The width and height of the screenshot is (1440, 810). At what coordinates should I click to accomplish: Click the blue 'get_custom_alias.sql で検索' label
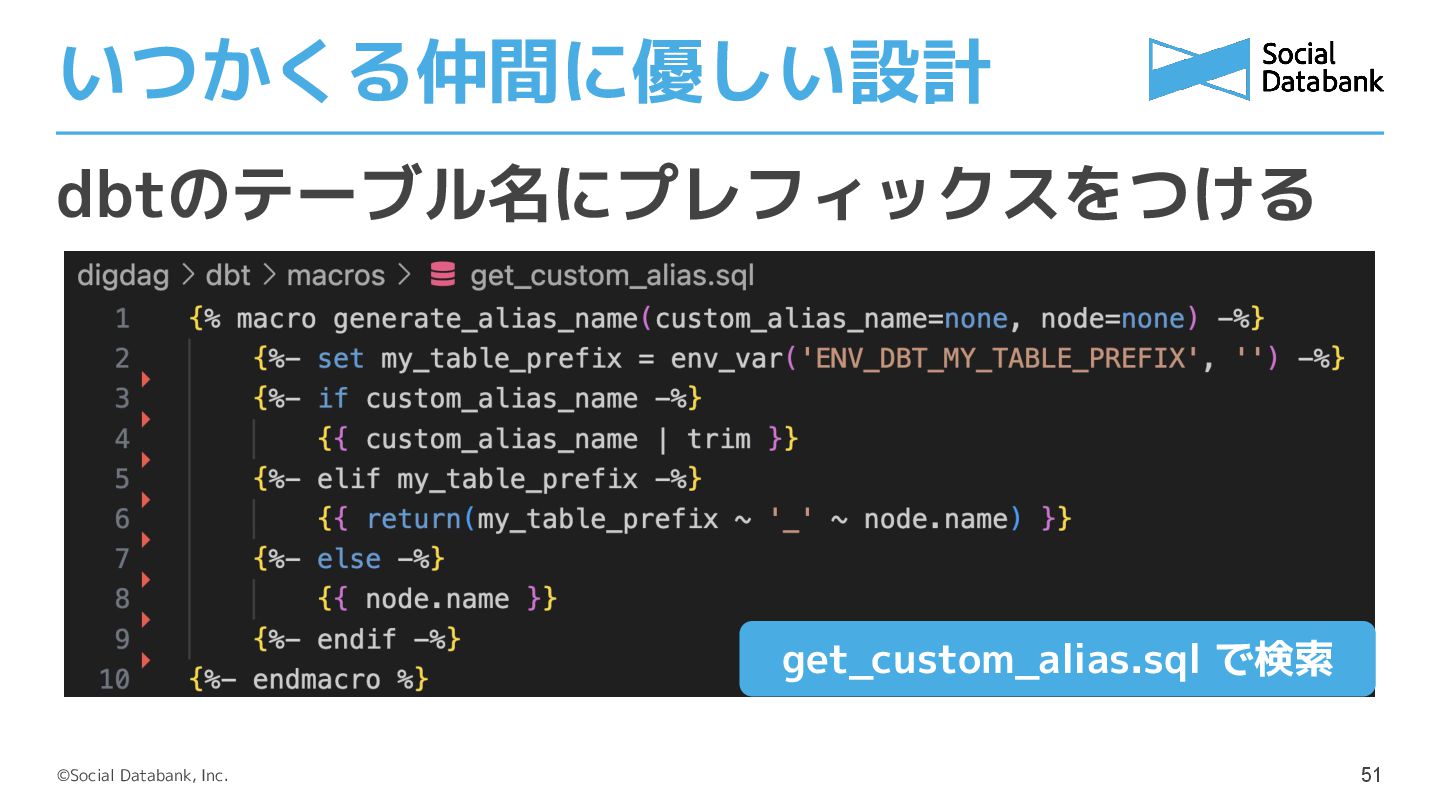1057,659
